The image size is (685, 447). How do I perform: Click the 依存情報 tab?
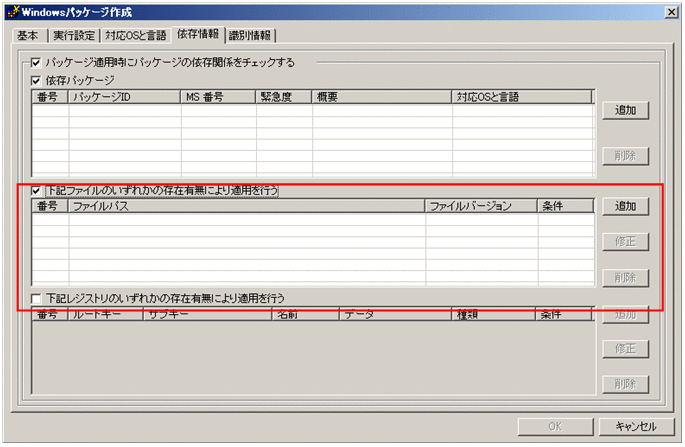pyautogui.click(x=196, y=35)
